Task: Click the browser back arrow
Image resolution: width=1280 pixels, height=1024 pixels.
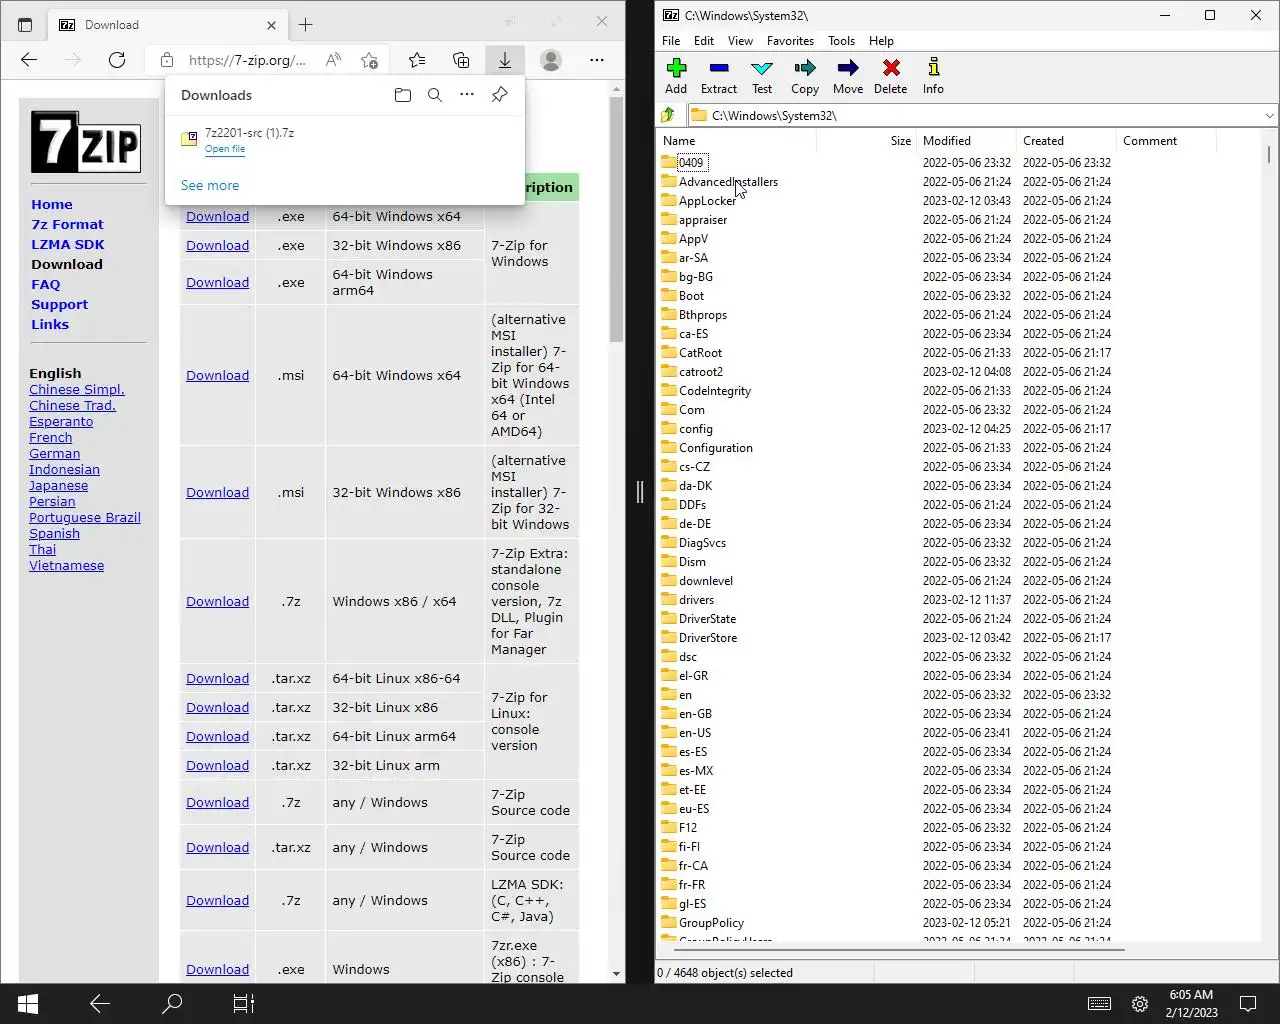Action: click(x=29, y=60)
